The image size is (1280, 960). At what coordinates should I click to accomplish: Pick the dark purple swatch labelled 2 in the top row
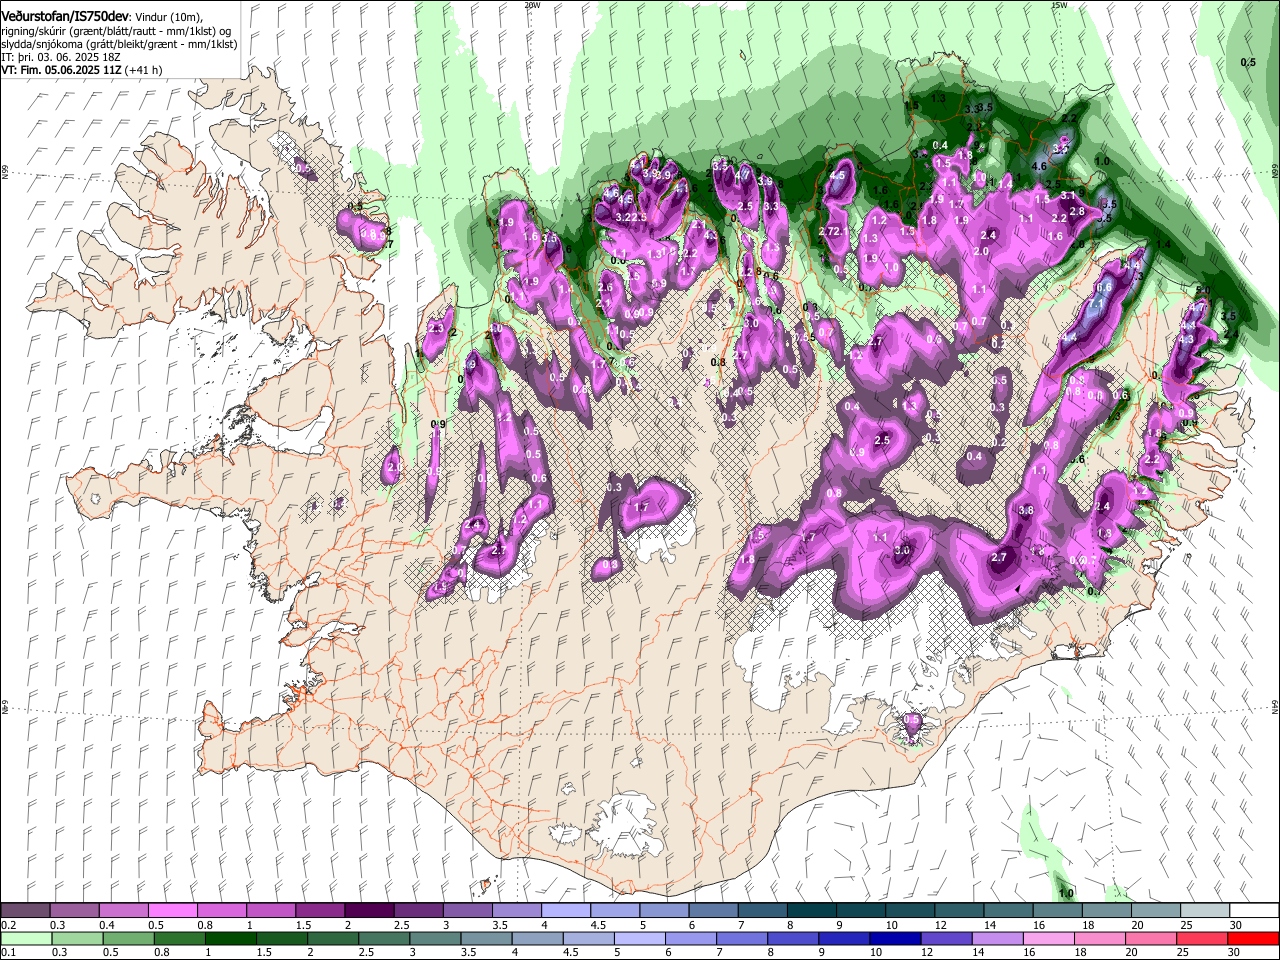click(368, 910)
